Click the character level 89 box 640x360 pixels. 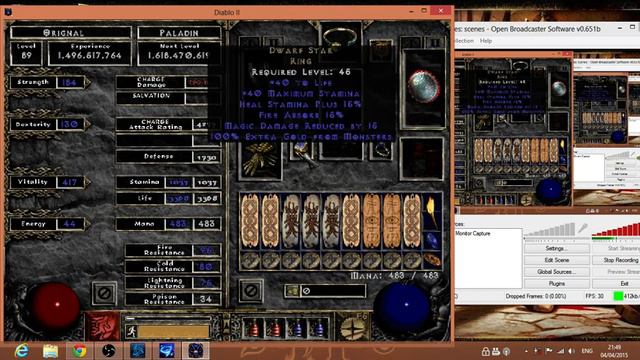(27, 53)
